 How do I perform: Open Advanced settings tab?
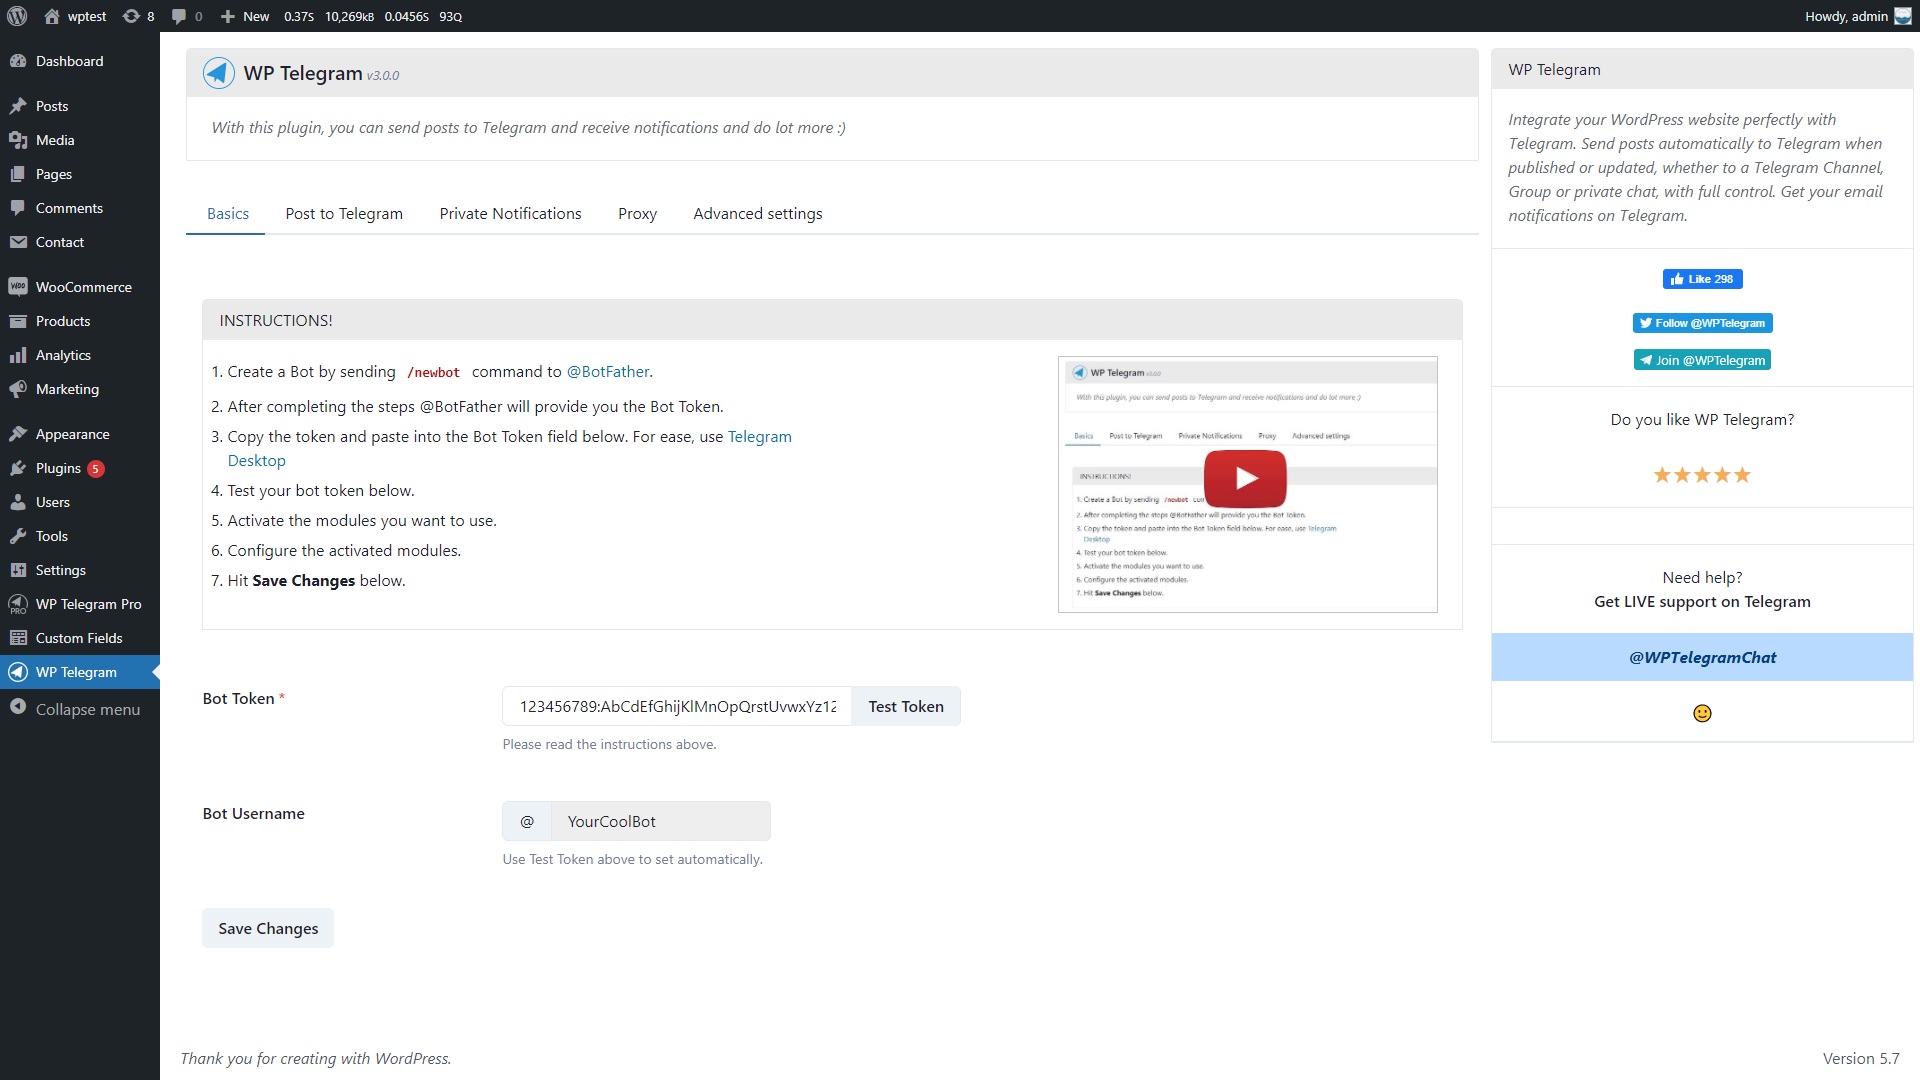pos(758,213)
